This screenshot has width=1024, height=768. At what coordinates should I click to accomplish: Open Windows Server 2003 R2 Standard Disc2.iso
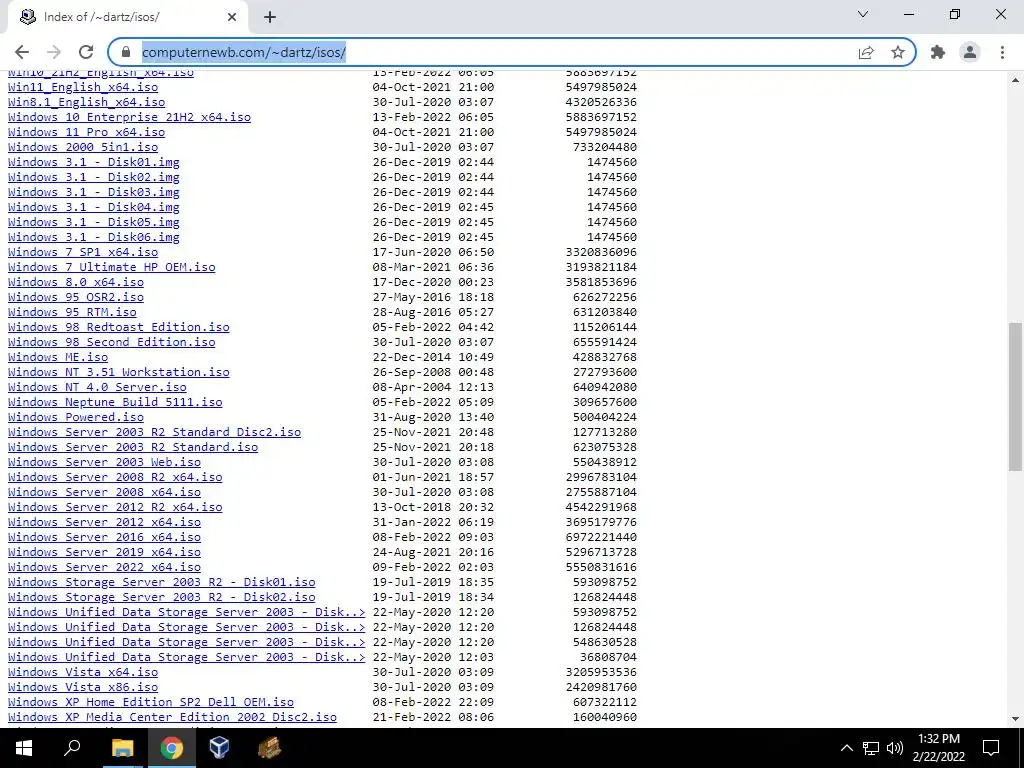coord(154,432)
